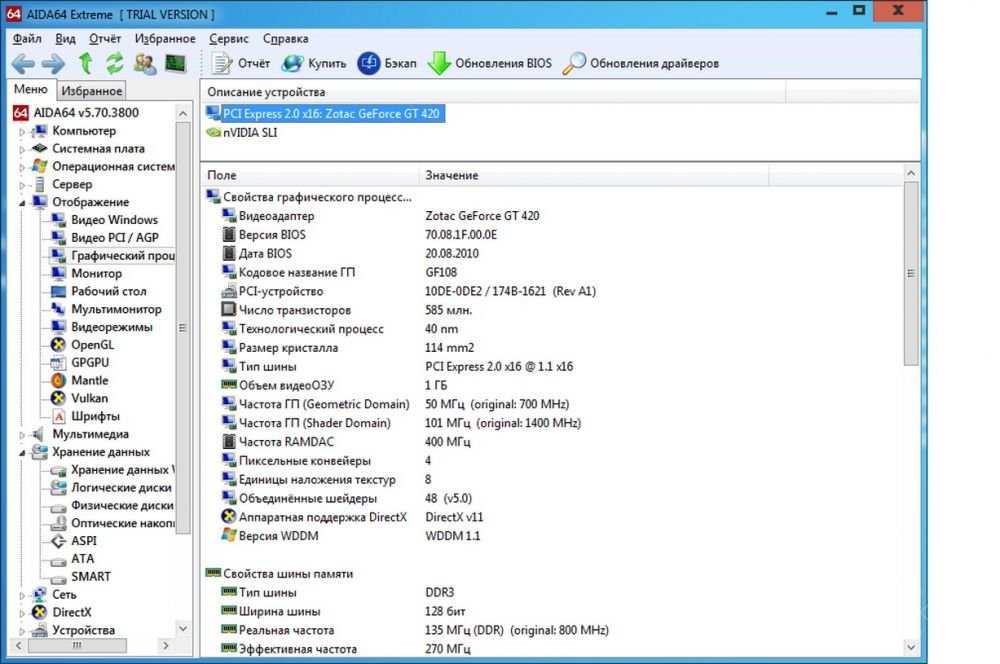Viewport: 1000px width, 664px height.
Task: Click the ASPI icon in tree
Action: pos(58,541)
